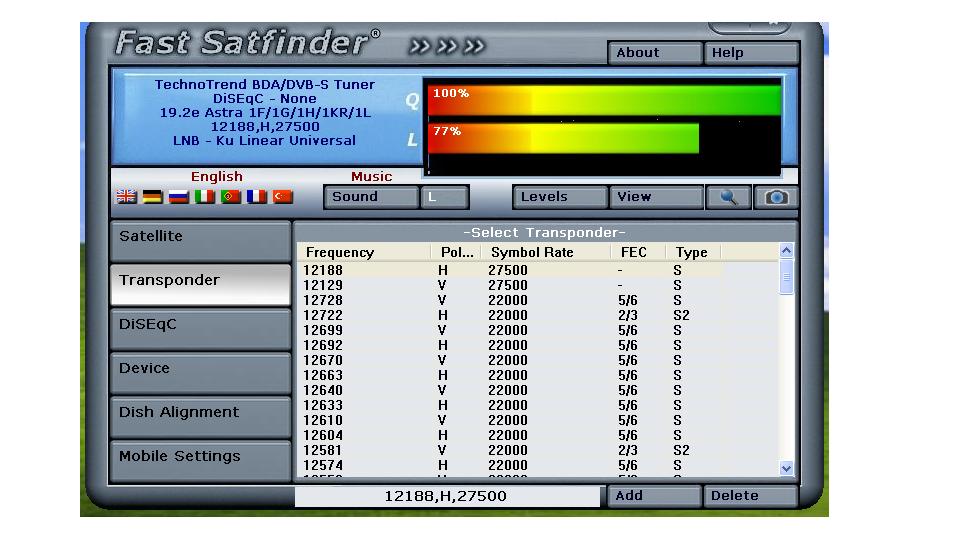Click the transponder list scrollbar thumb

click(787, 277)
